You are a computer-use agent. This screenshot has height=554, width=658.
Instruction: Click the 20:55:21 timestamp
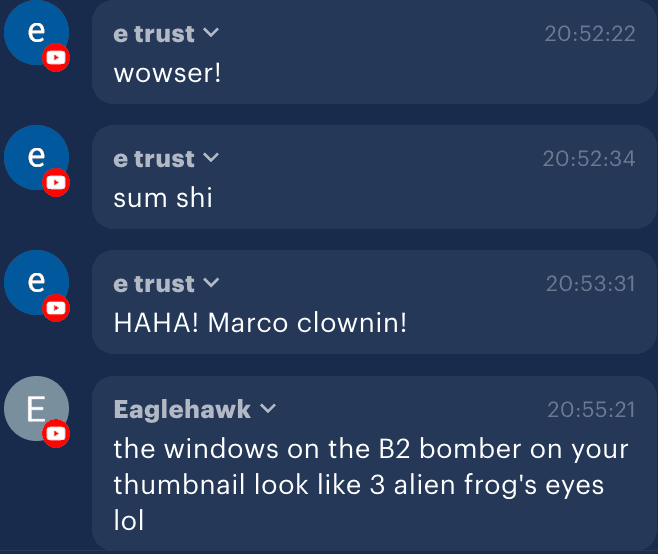click(x=591, y=409)
